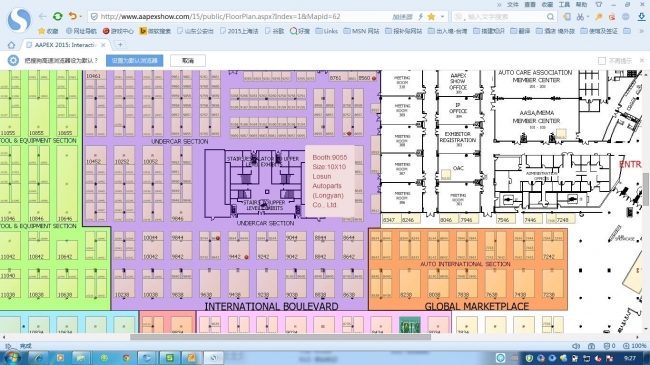Click the 取消 button
Image resolution: width=650 pixels, height=365 pixels.
click(188, 61)
